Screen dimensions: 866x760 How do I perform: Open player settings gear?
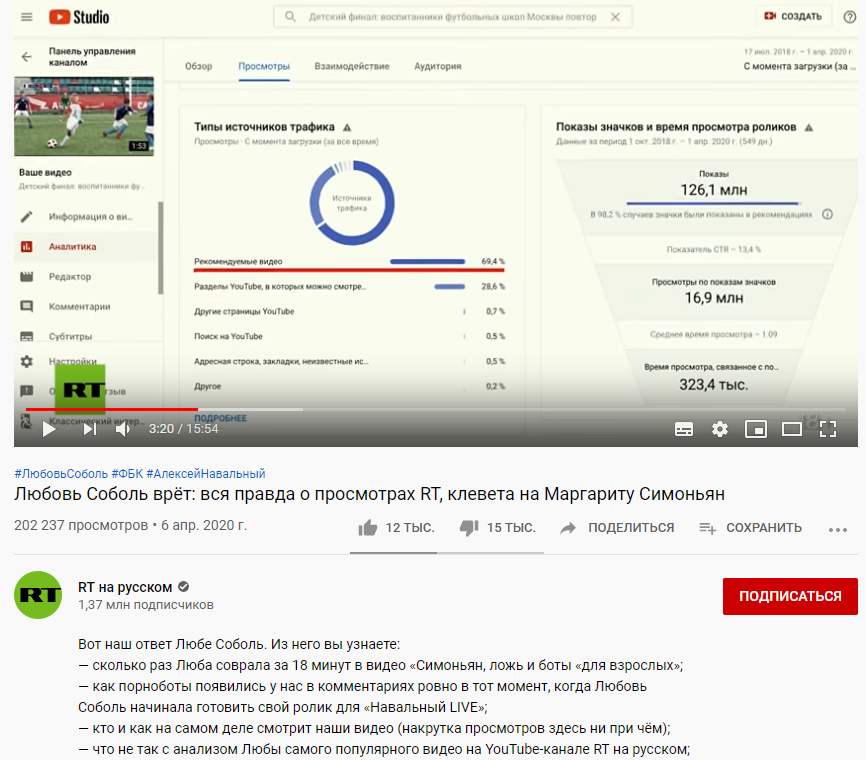tap(720, 429)
